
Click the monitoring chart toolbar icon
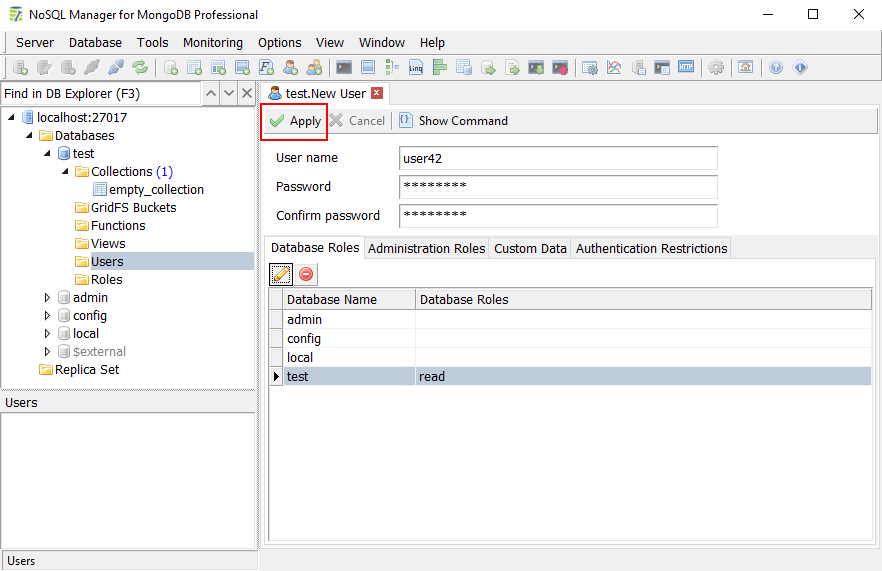click(614, 68)
